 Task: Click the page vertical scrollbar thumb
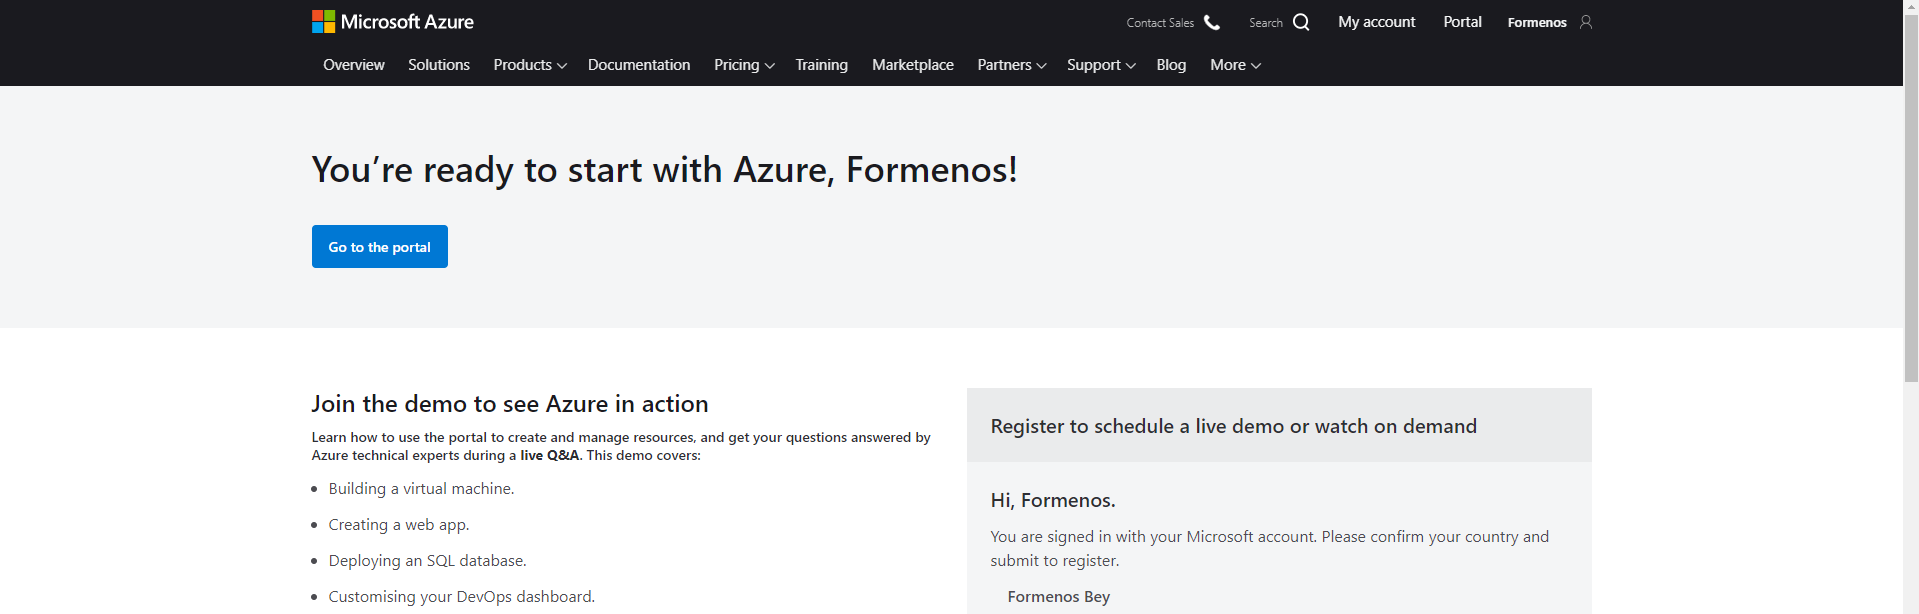[1911, 198]
